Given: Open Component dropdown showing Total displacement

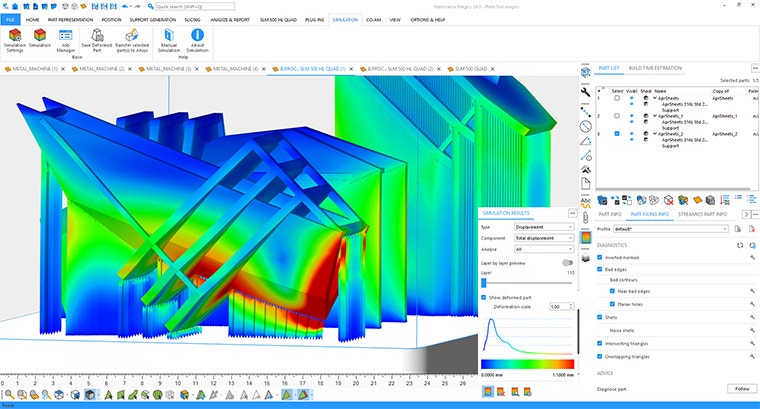Looking at the screenshot, I should 544,238.
